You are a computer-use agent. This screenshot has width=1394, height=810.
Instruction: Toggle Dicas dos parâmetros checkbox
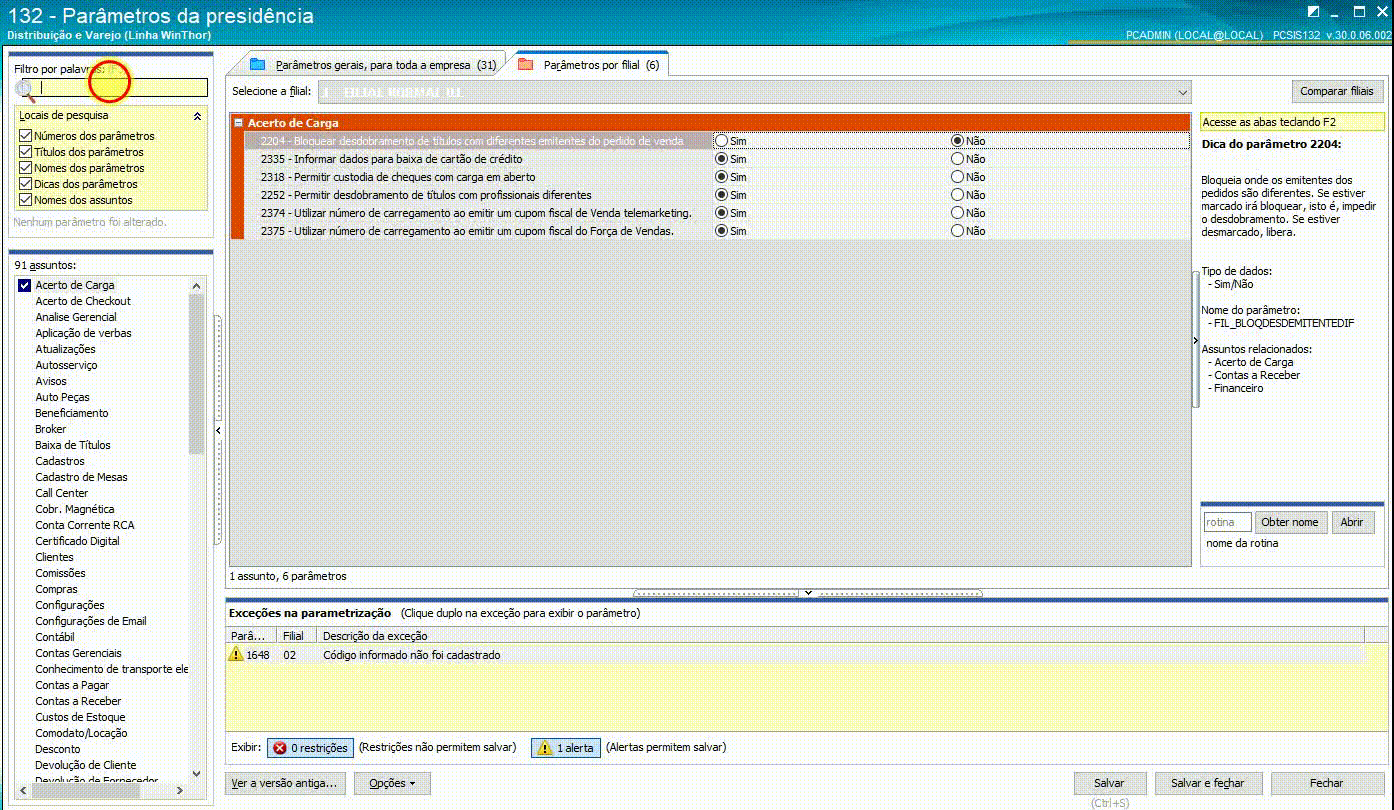coord(26,184)
